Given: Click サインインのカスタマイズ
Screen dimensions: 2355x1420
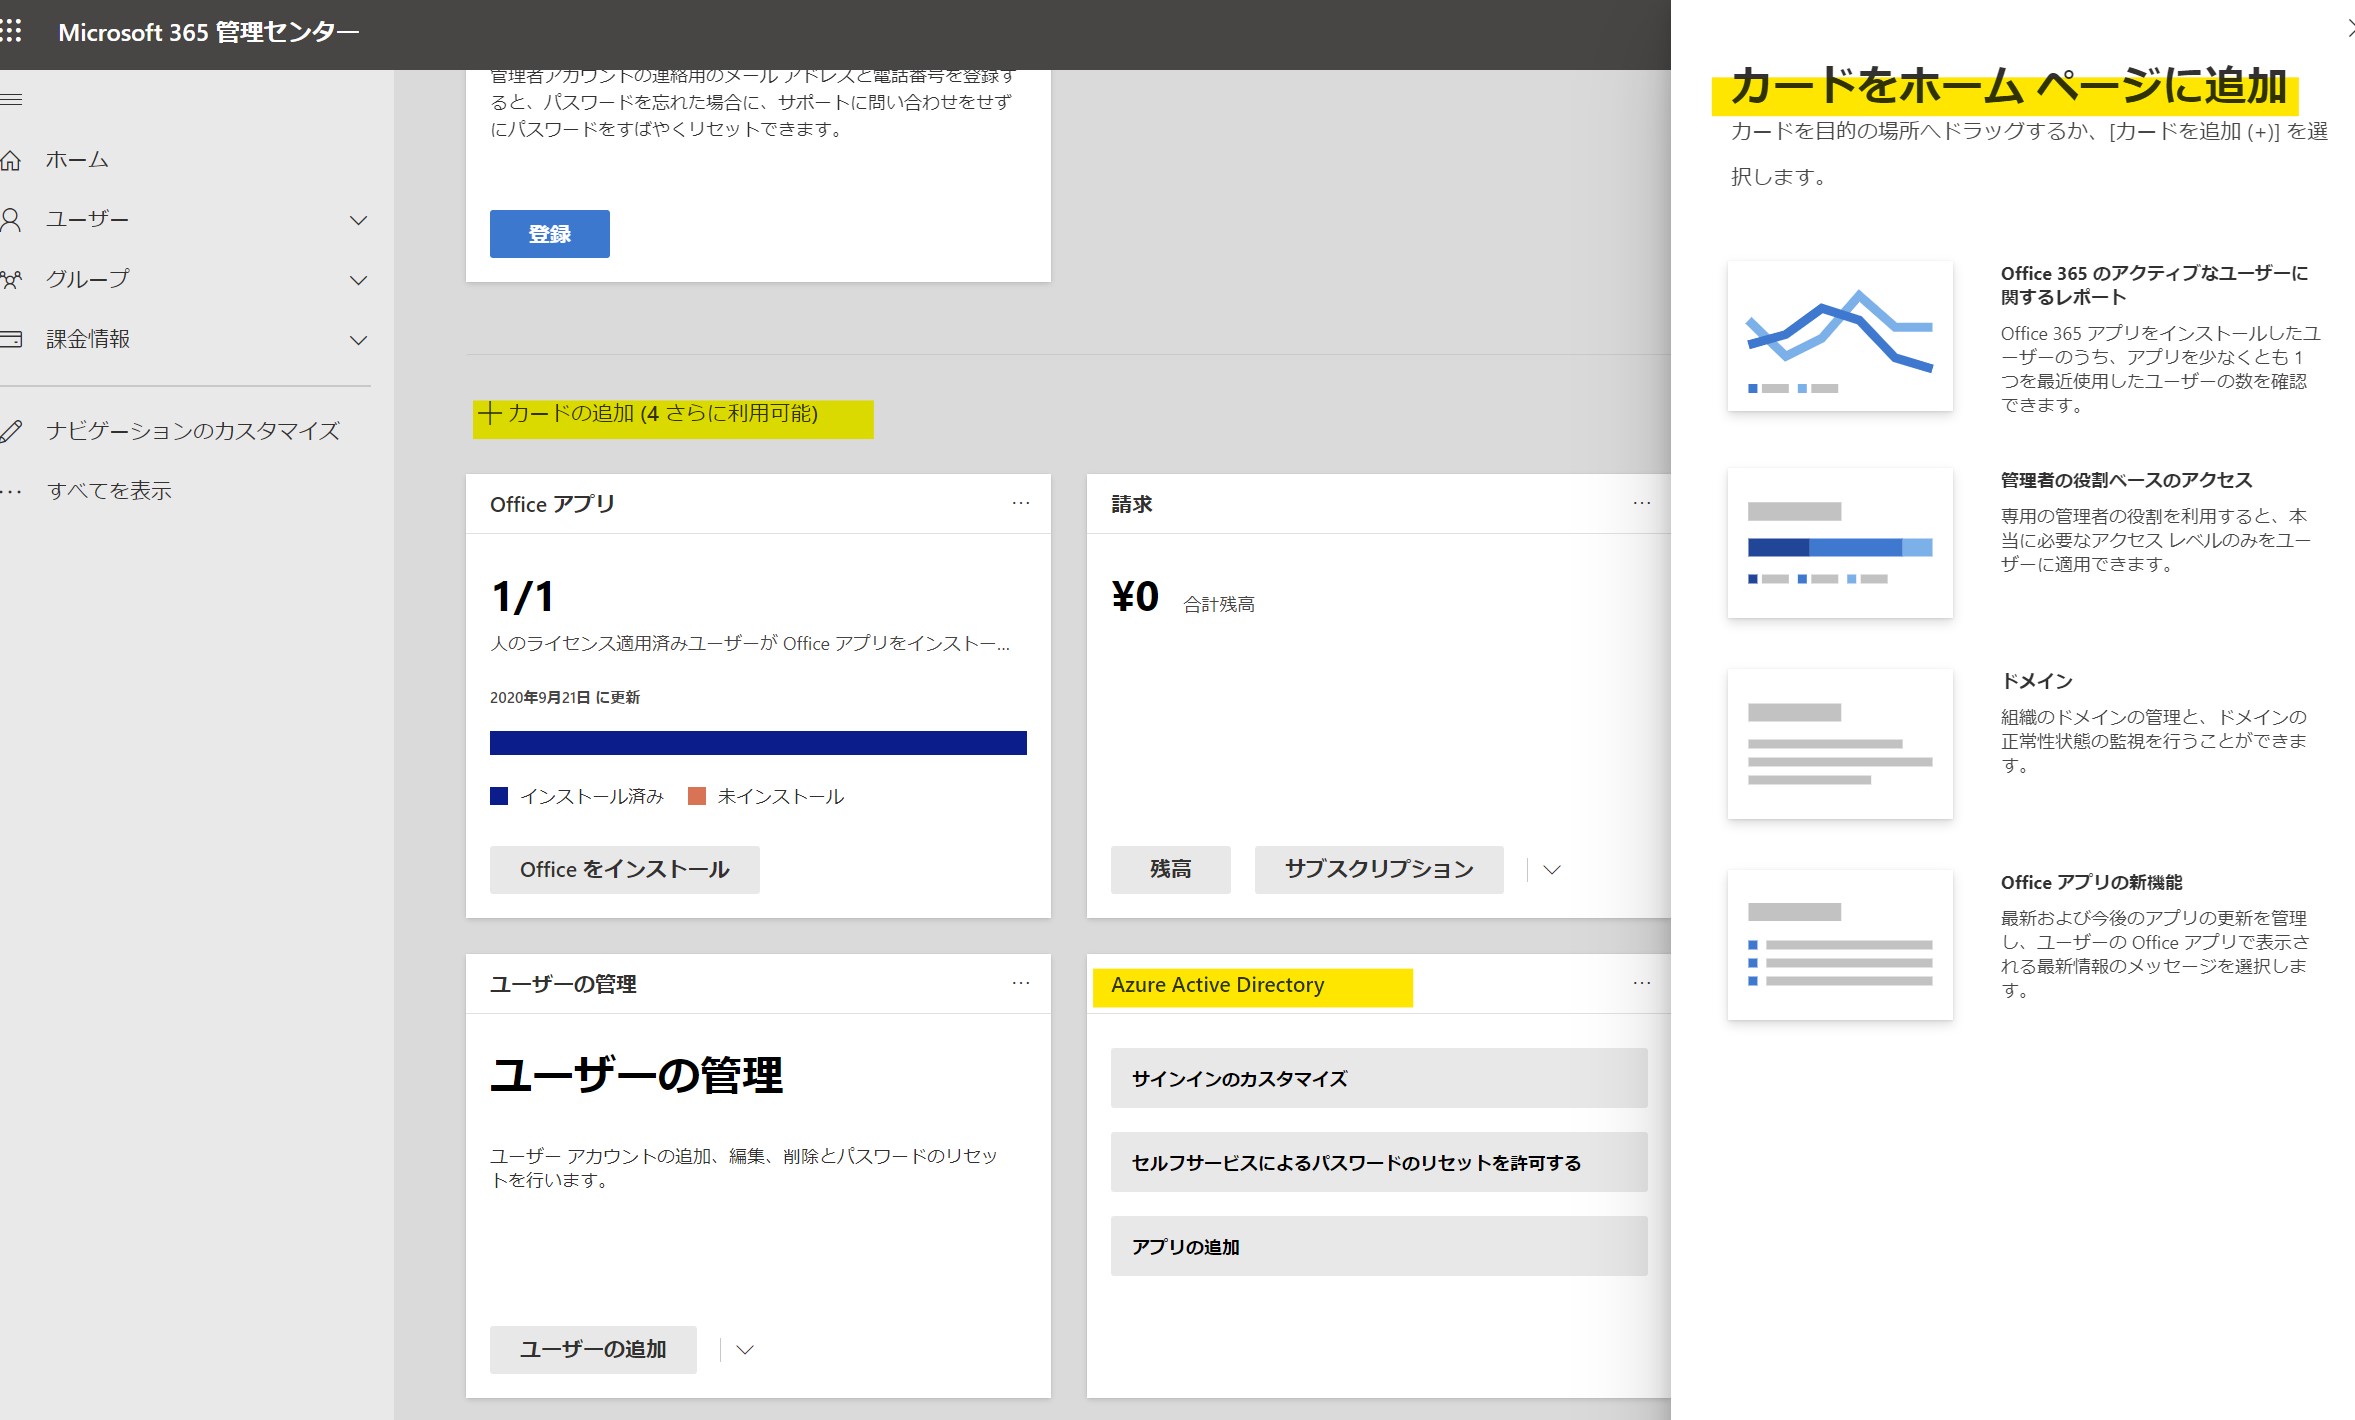Looking at the screenshot, I should [x=1379, y=1078].
